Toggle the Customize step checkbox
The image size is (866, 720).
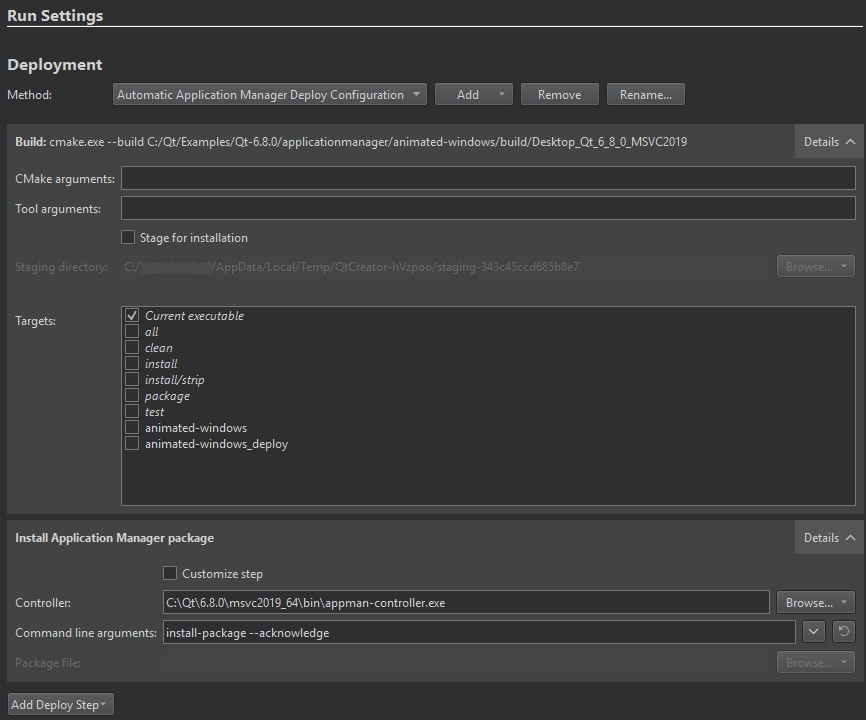tap(170, 574)
